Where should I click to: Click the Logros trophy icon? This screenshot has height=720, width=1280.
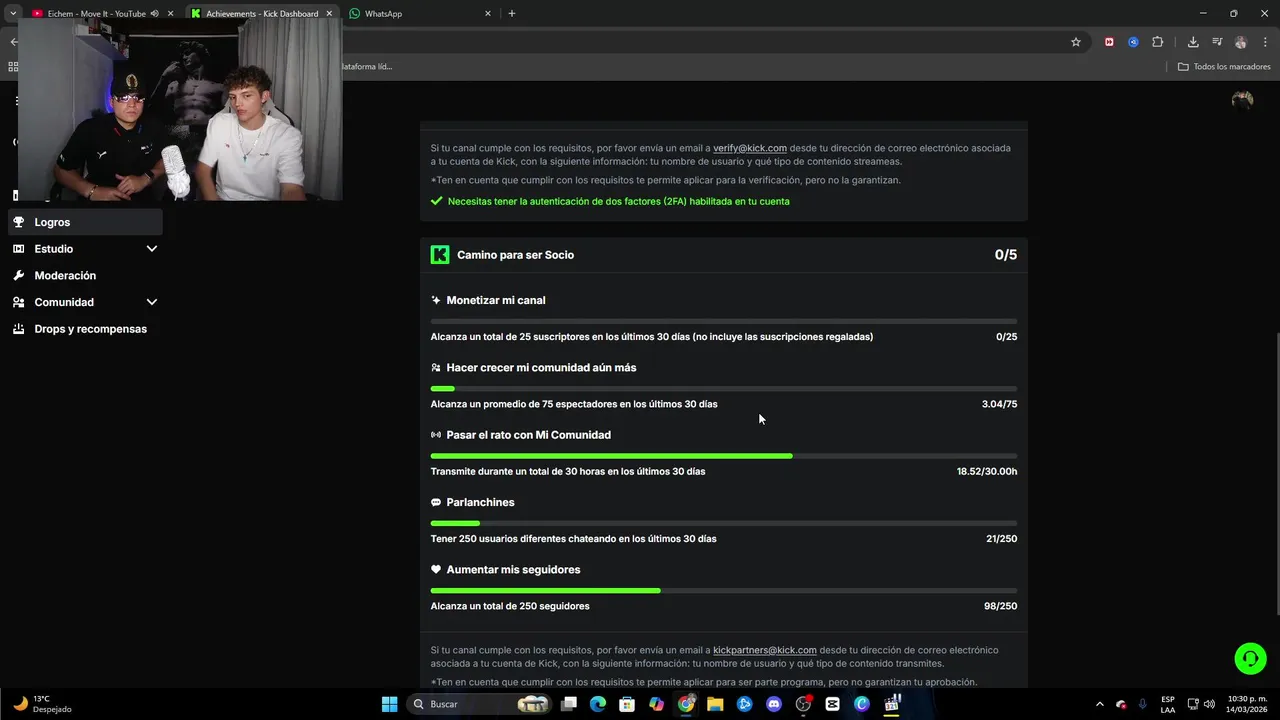pos(18,222)
